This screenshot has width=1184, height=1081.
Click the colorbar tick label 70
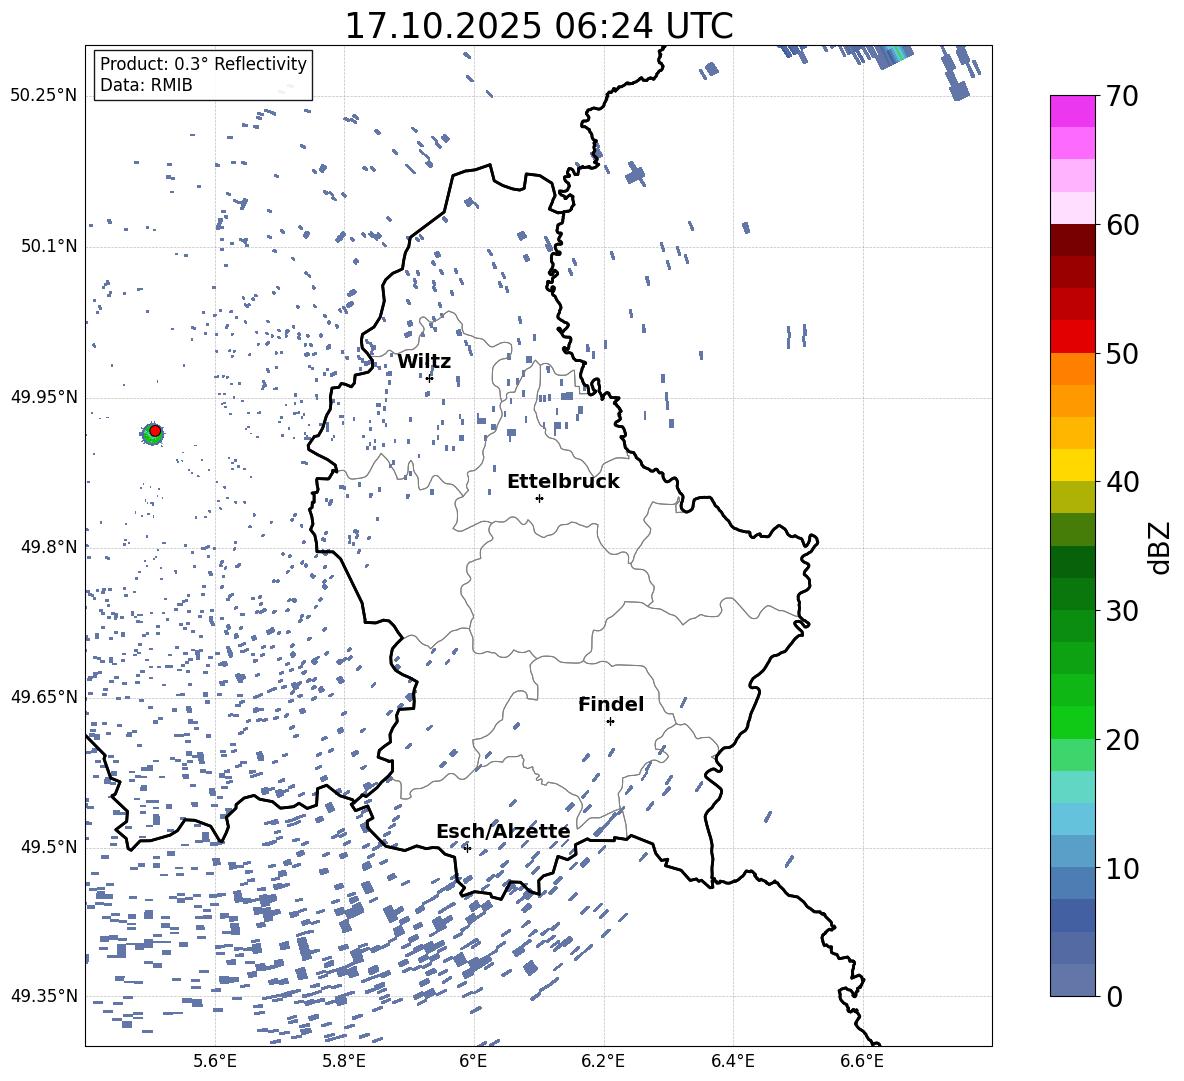[x=1122, y=97]
